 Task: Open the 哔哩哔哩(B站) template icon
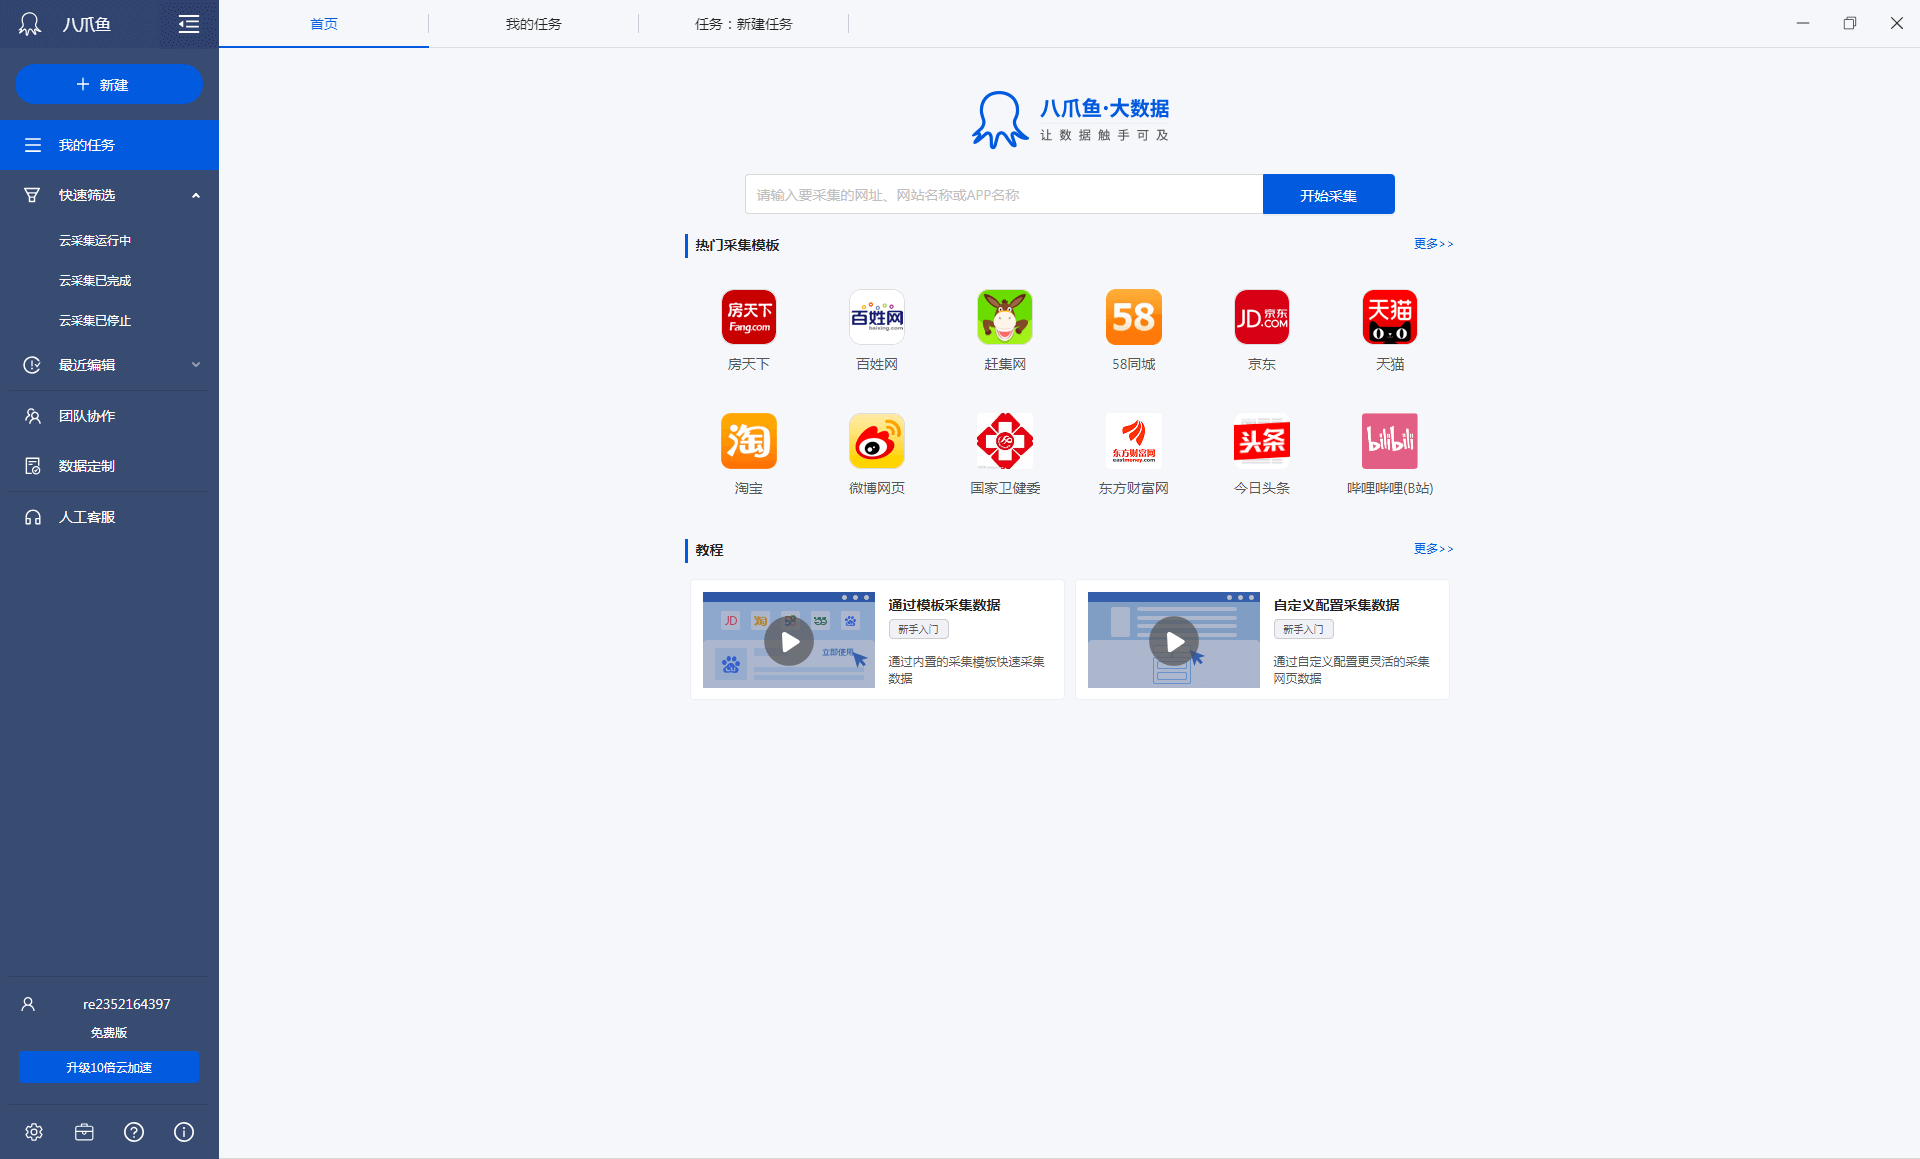tap(1389, 441)
